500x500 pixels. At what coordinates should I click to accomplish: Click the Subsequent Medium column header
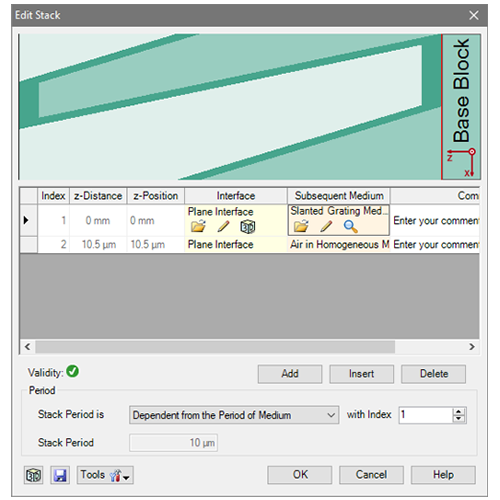click(339, 196)
